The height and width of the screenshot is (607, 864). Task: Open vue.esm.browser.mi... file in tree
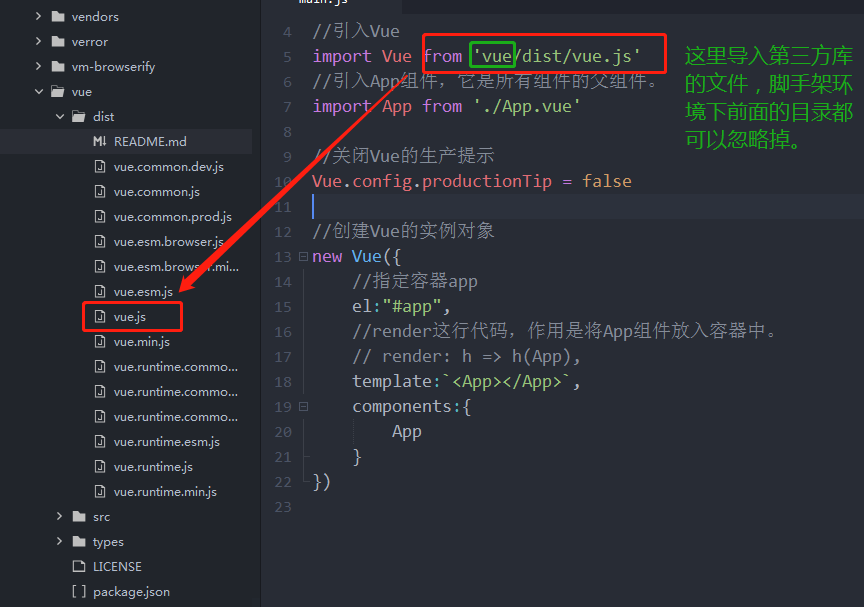click(176, 267)
